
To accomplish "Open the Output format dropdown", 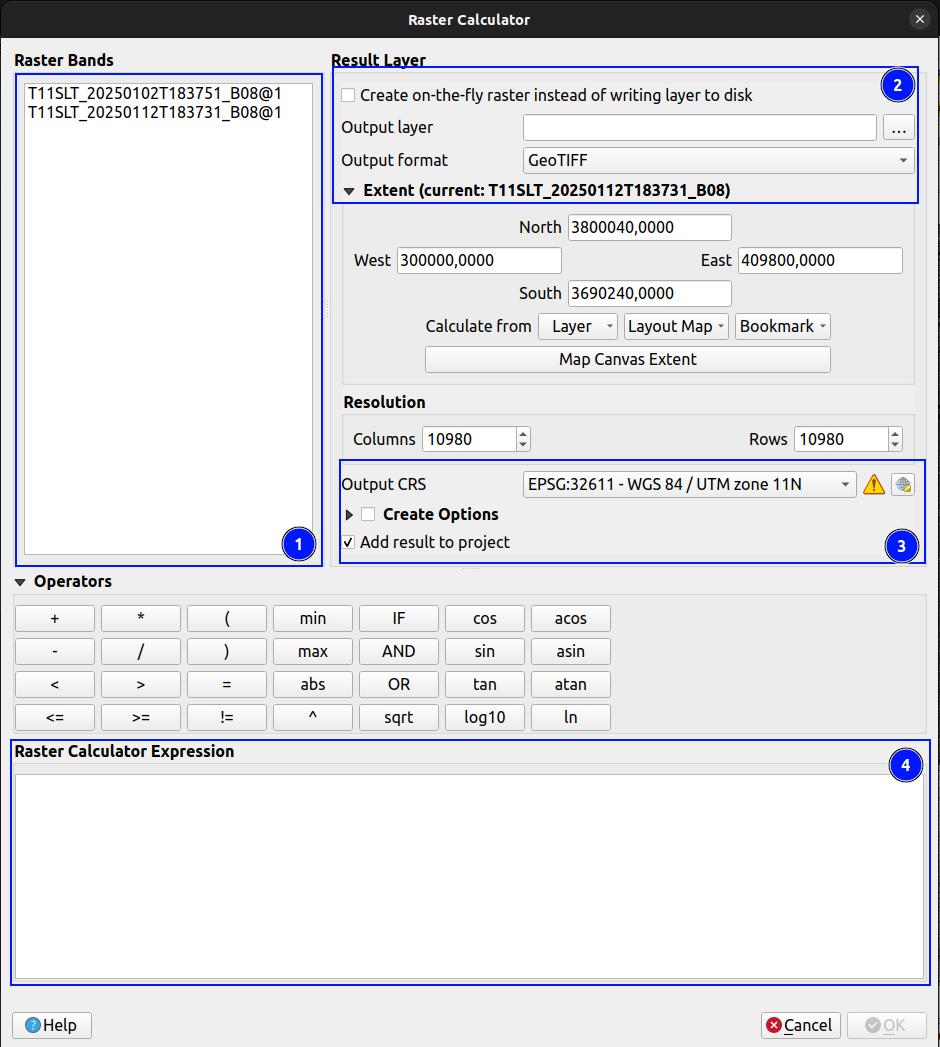I will [x=718, y=160].
